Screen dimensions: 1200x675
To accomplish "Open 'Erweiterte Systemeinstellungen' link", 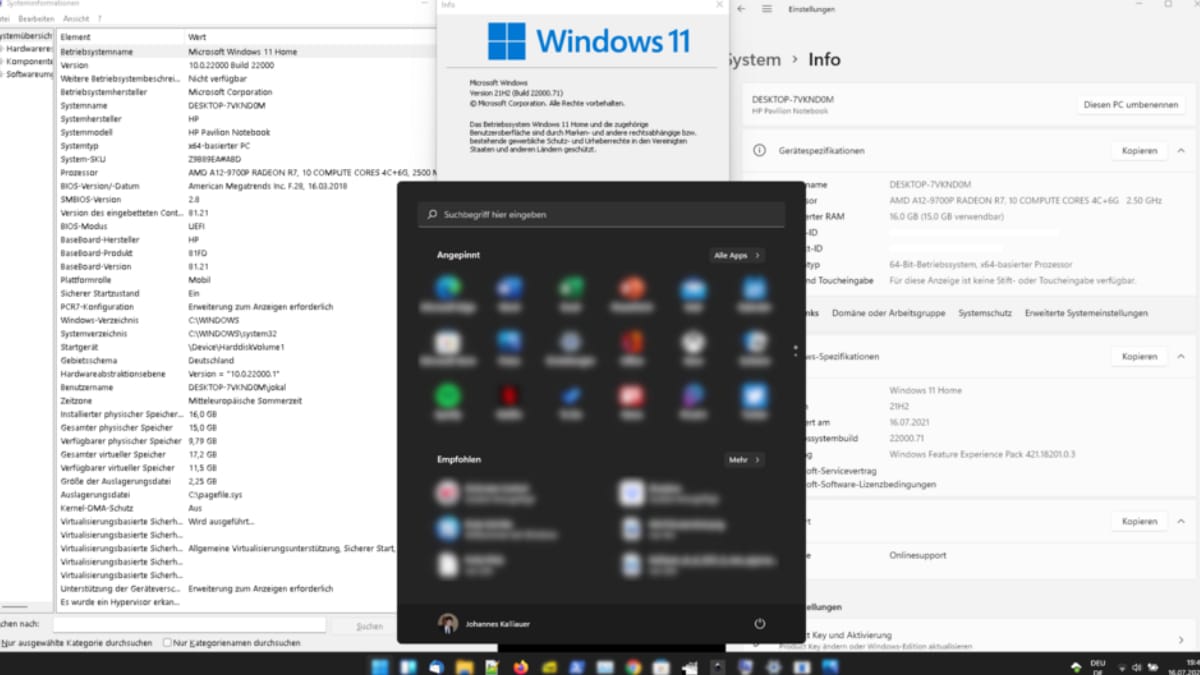I will (x=1086, y=313).
